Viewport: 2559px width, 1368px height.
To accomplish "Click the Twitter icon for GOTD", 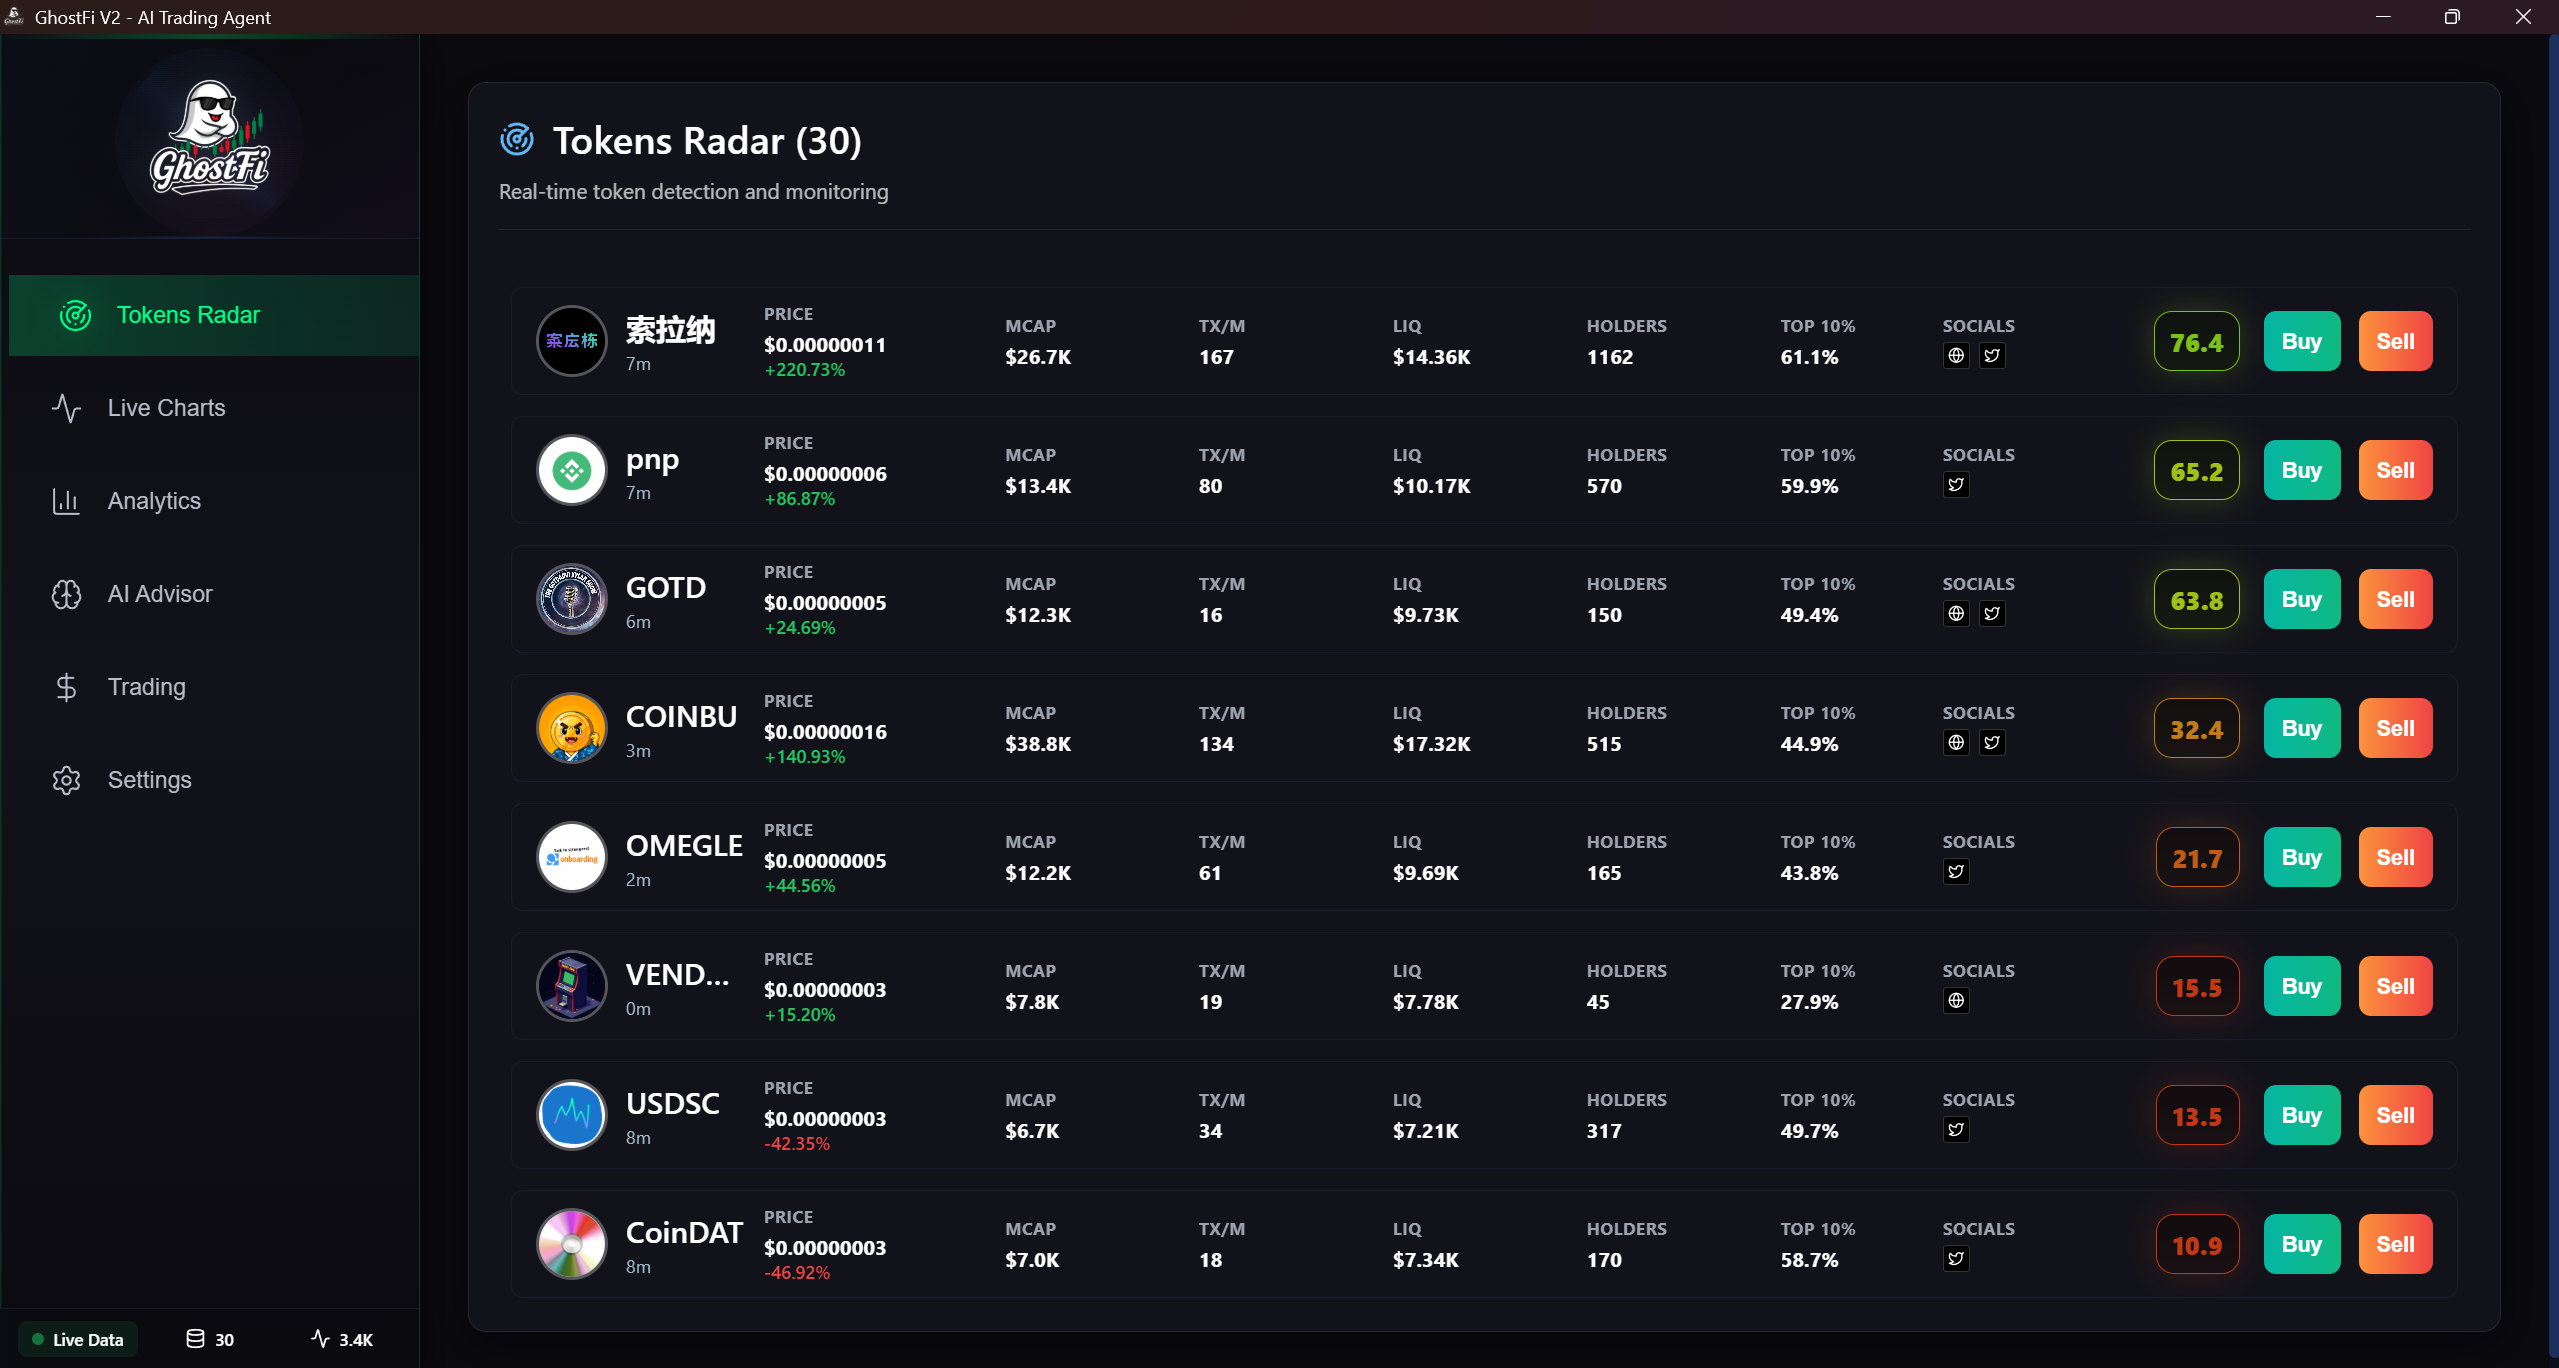I will [x=1991, y=613].
